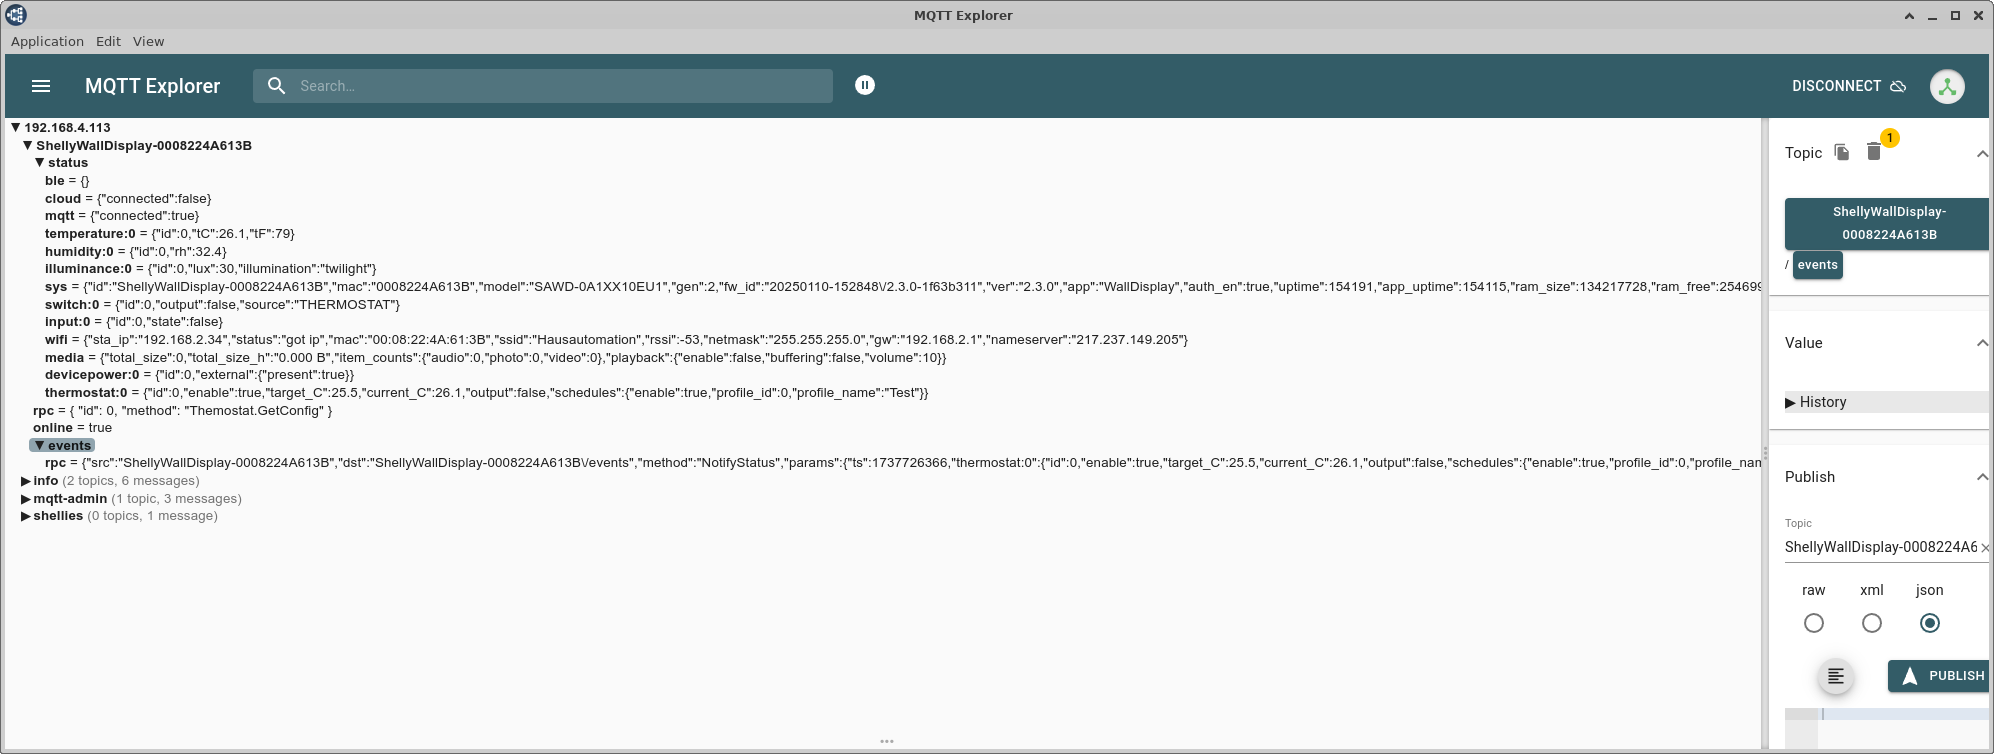This screenshot has height=754, width=1994.
Task: Click the search magnifier icon
Action: pos(277,86)
